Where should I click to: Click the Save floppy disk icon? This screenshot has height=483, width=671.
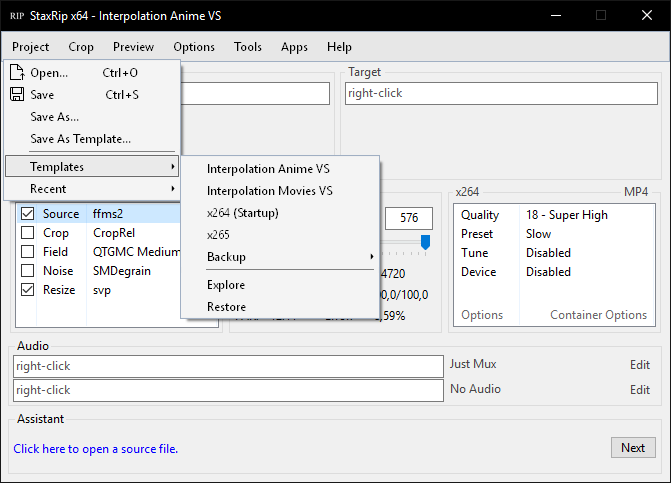coord(17,95)
